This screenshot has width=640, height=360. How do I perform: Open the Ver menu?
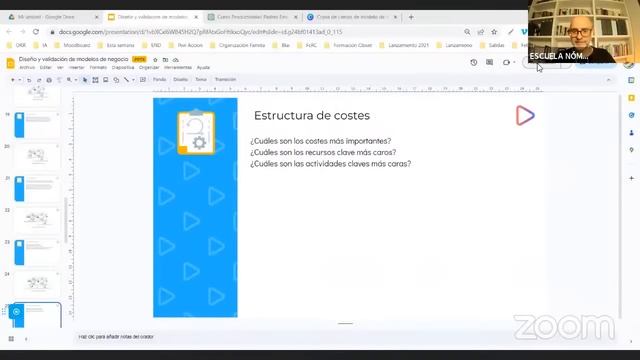coord(60,68)
